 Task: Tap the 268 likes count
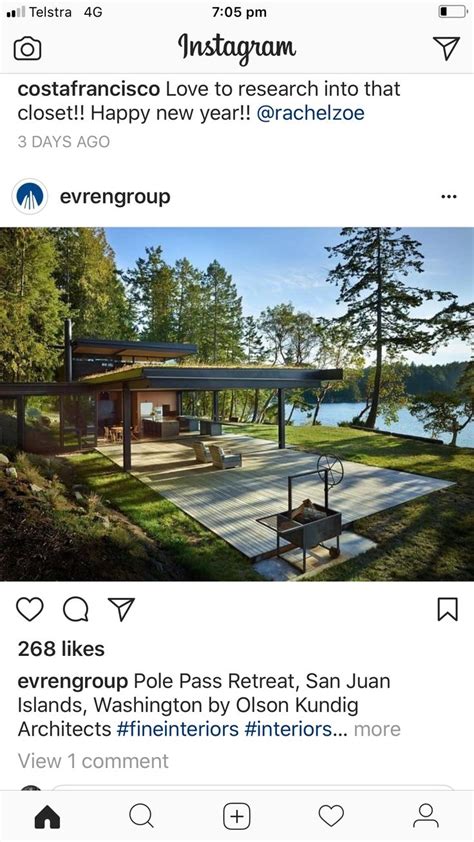tap(61, 649)
